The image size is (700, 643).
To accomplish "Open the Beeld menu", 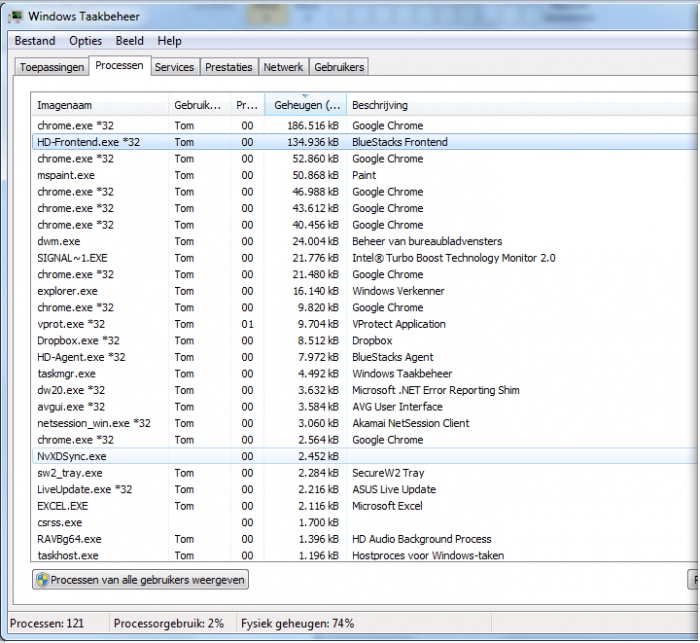I will coord(129,41).
